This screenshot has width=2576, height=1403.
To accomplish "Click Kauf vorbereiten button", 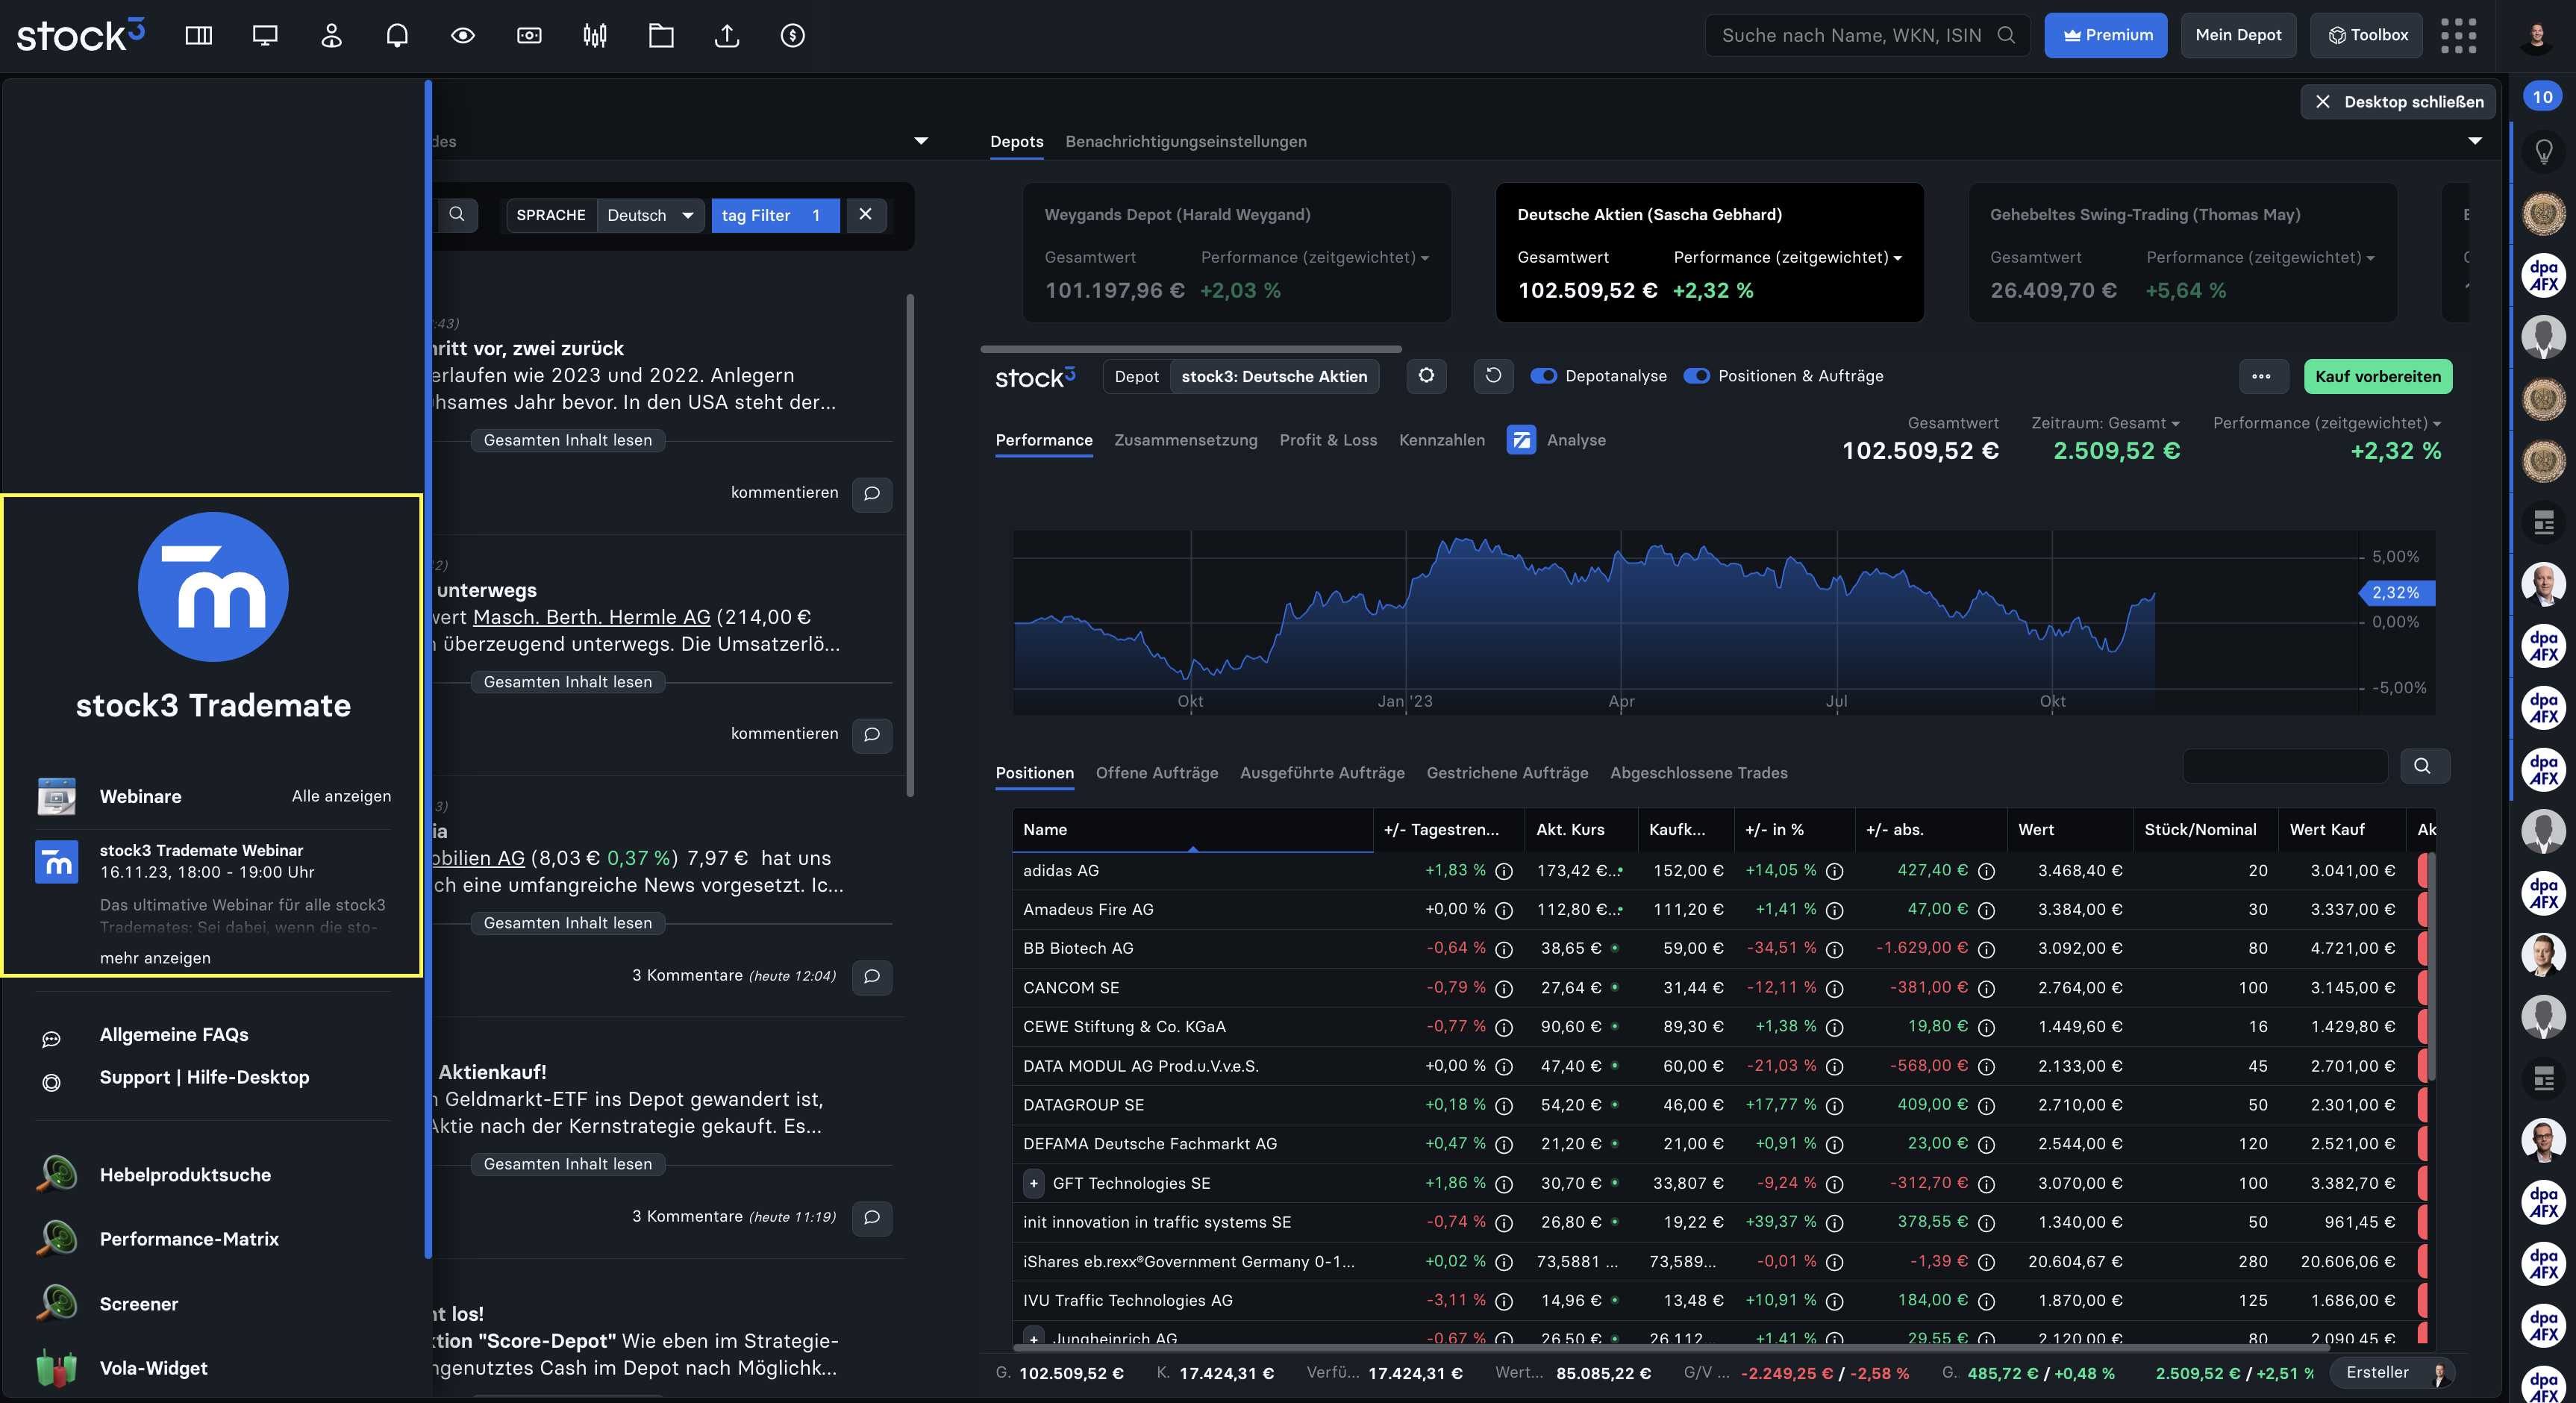I will tap(2378, 377).
